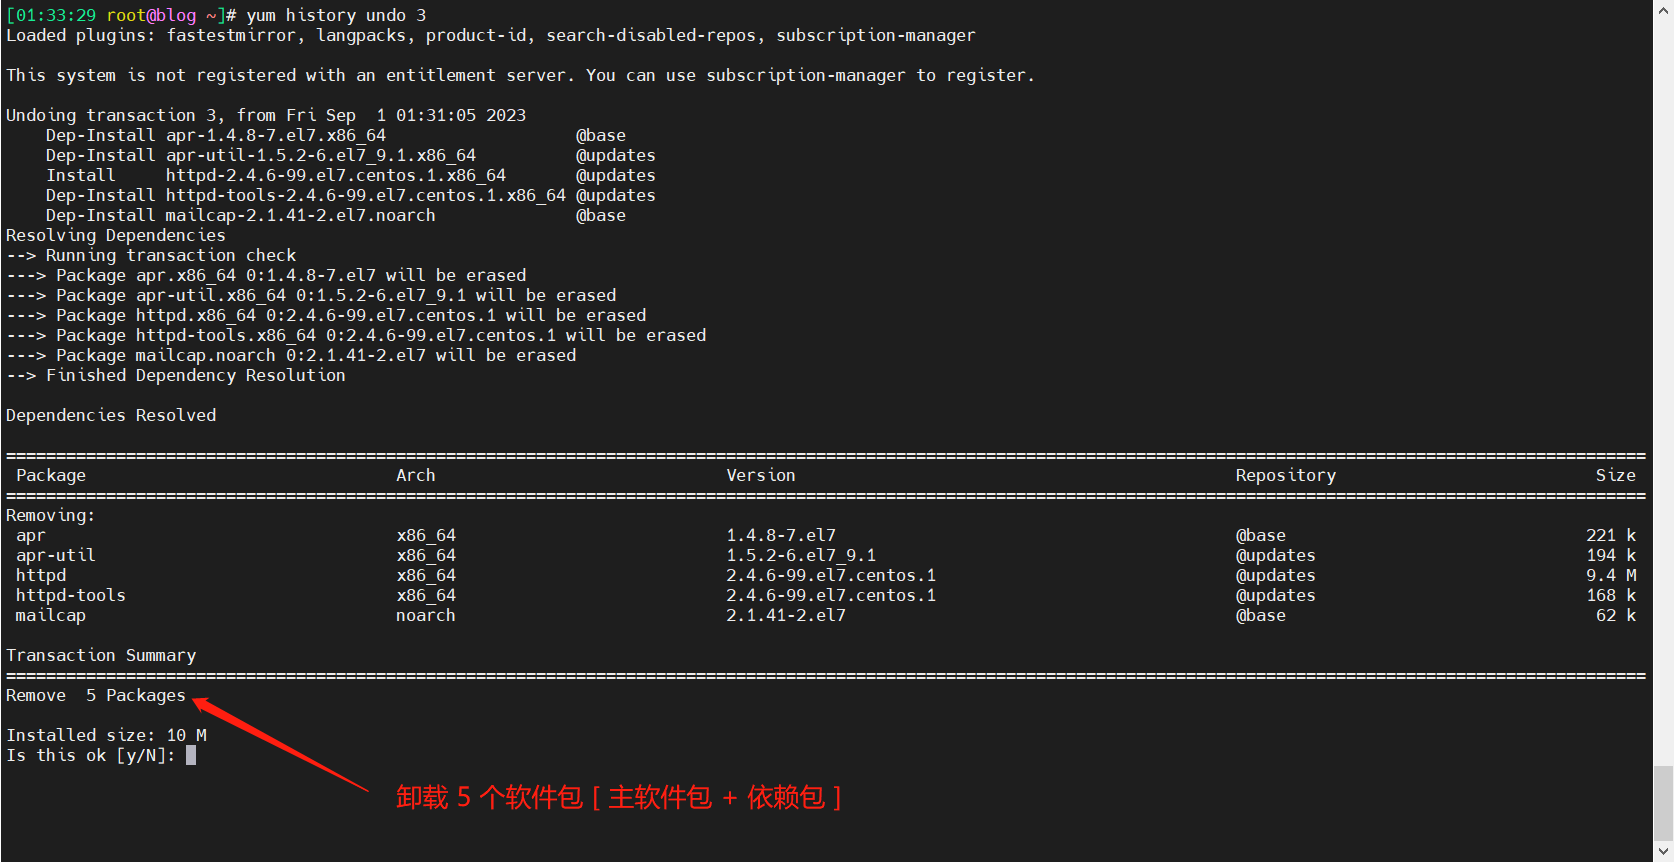This screenshot has width=1674, height=863.
Task: Click 'Package apr.x86_64' will be erased line
Action: 266,275
